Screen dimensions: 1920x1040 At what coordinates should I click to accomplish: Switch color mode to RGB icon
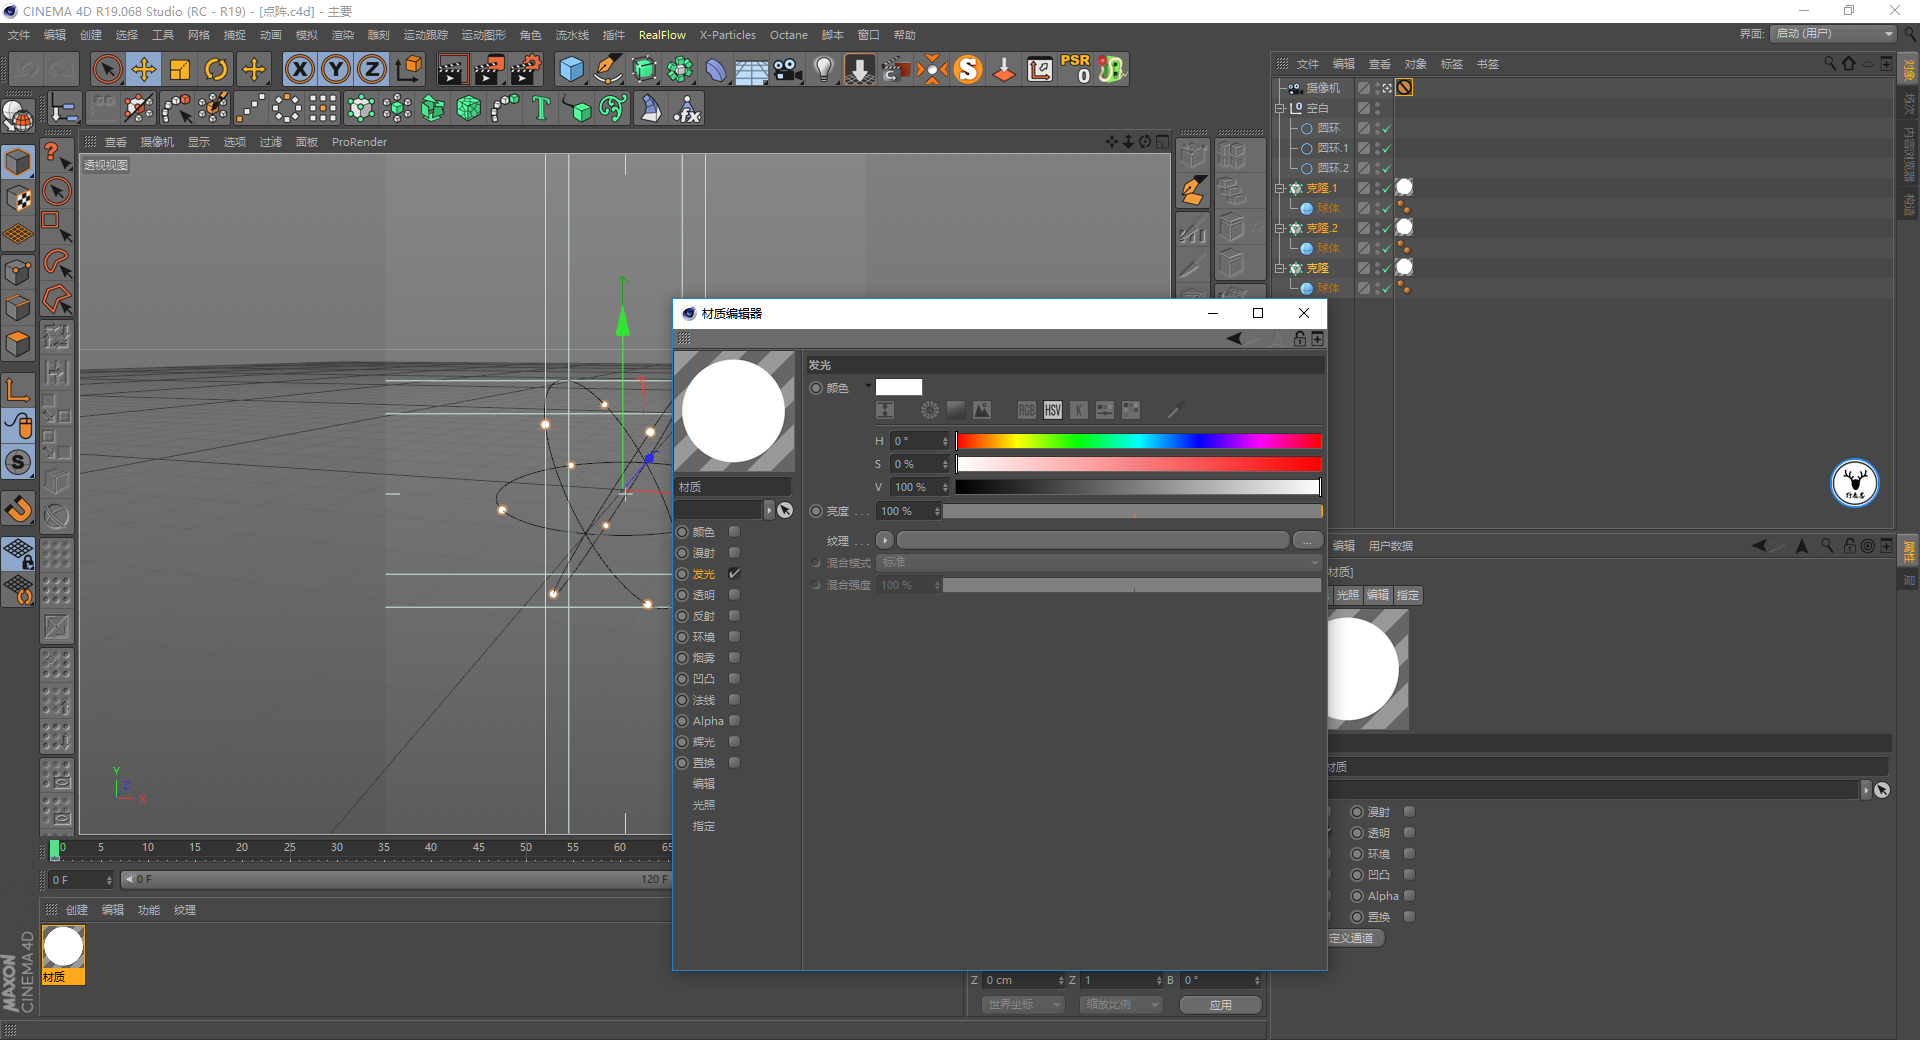[1027, 410]
